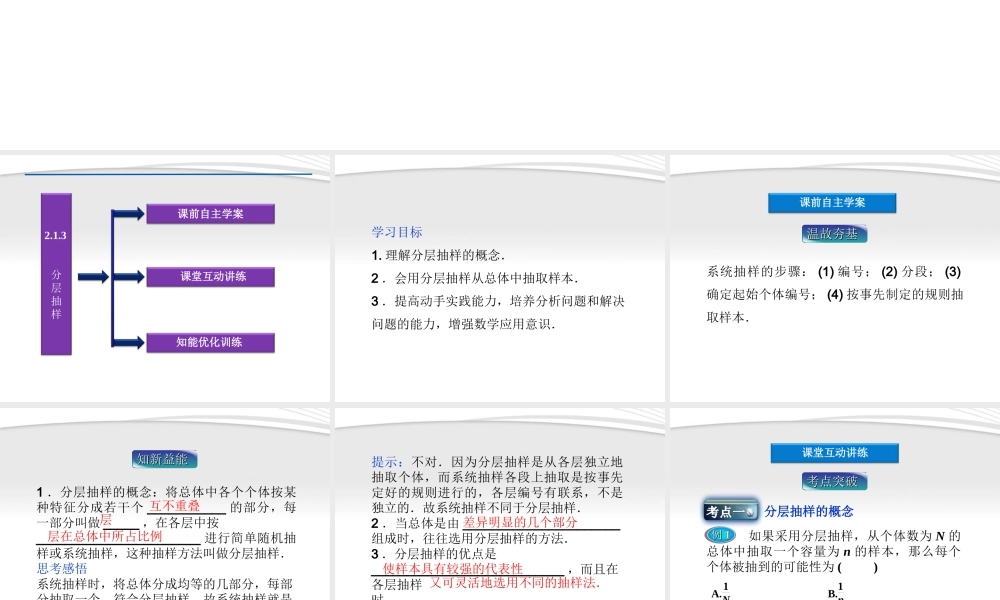Click the 知新益能 badge
Image resolution: width=1000 pixels, height=600 pixels.
[165, 459]
